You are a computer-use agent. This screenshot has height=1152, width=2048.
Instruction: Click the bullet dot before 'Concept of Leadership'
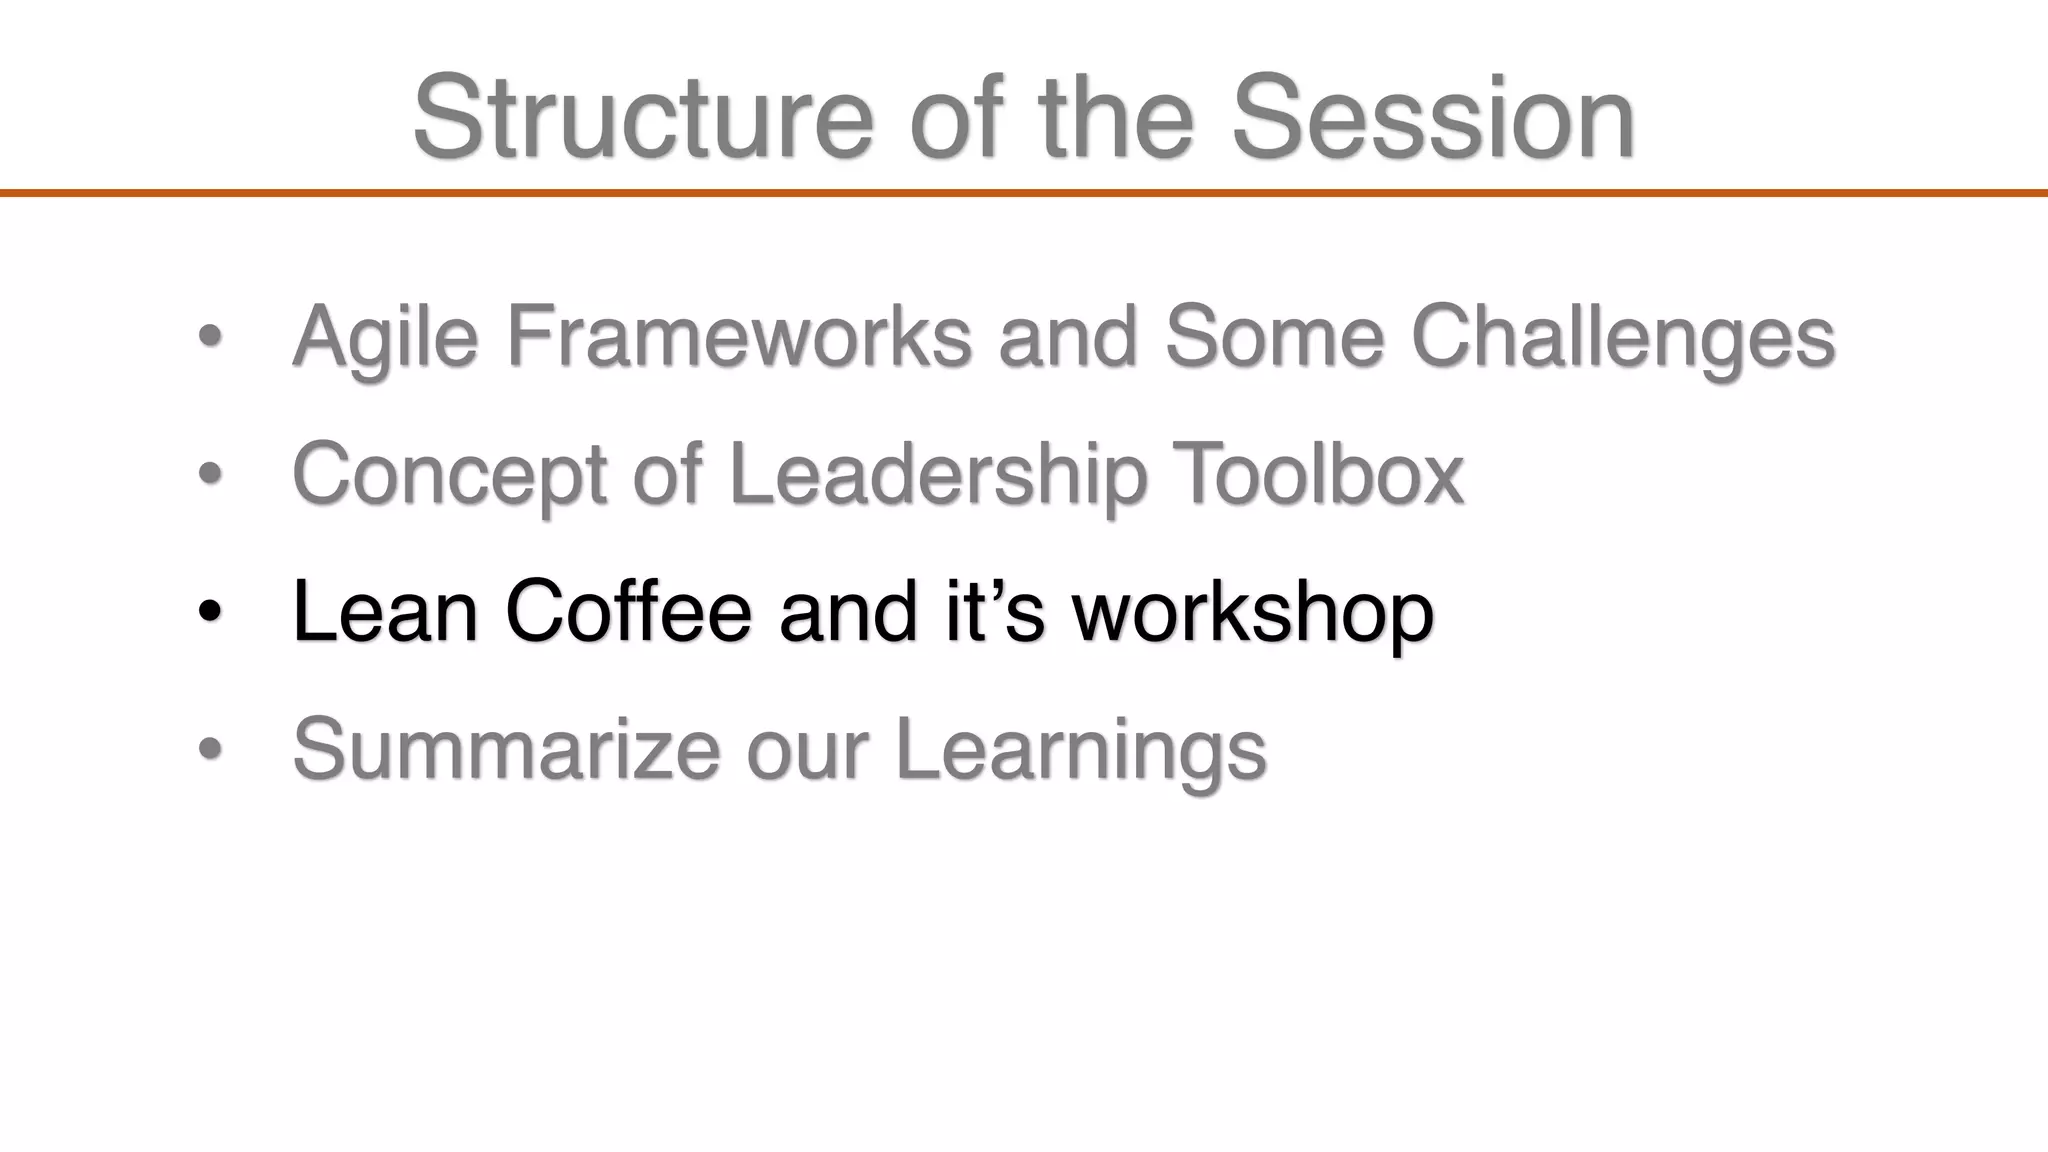tap(209, 473)
